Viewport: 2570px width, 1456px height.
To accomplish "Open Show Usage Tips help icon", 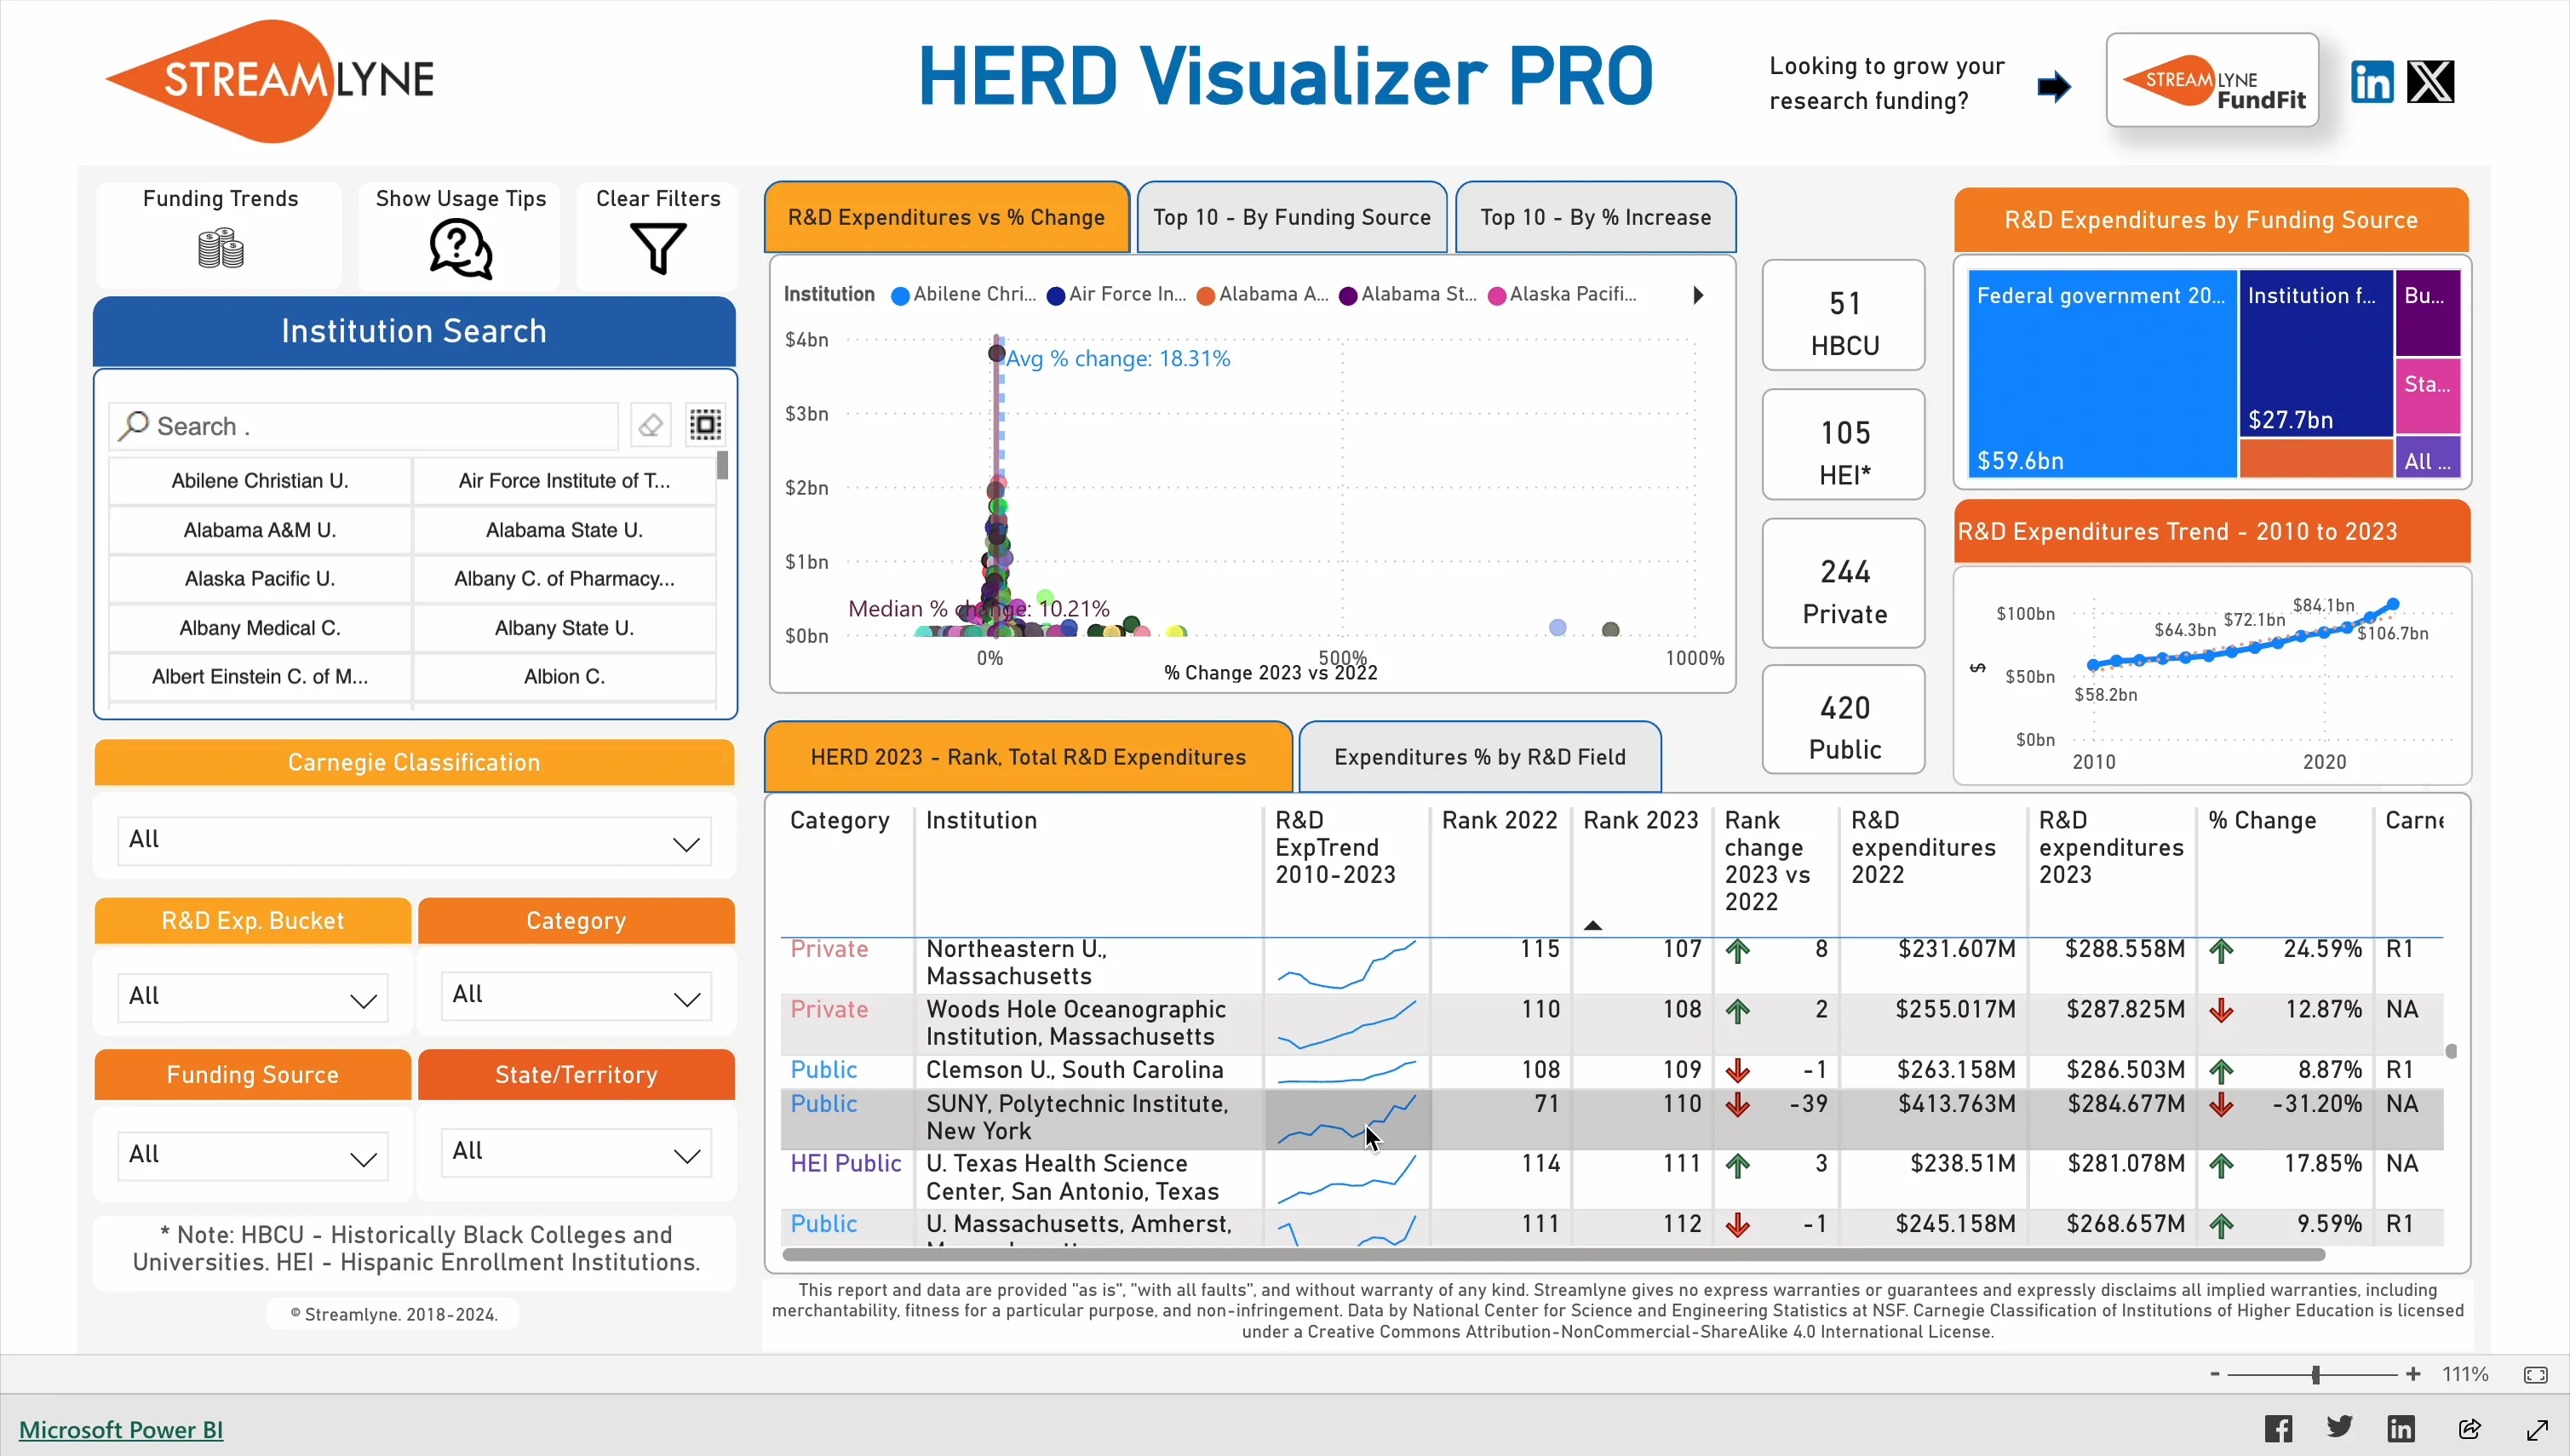I will pyautogui.click(x=460, y=248).
